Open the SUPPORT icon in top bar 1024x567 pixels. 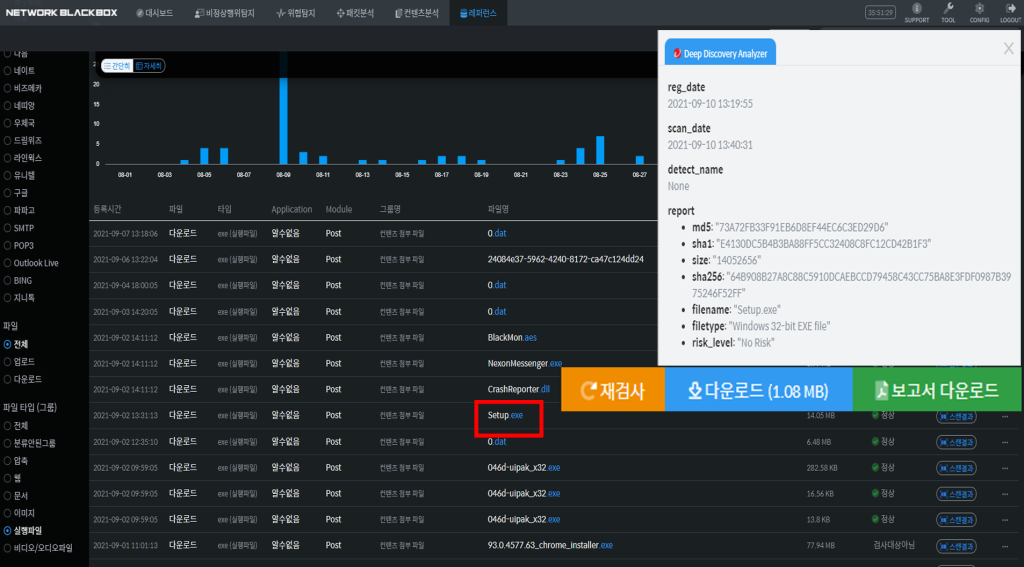(916, 12)
